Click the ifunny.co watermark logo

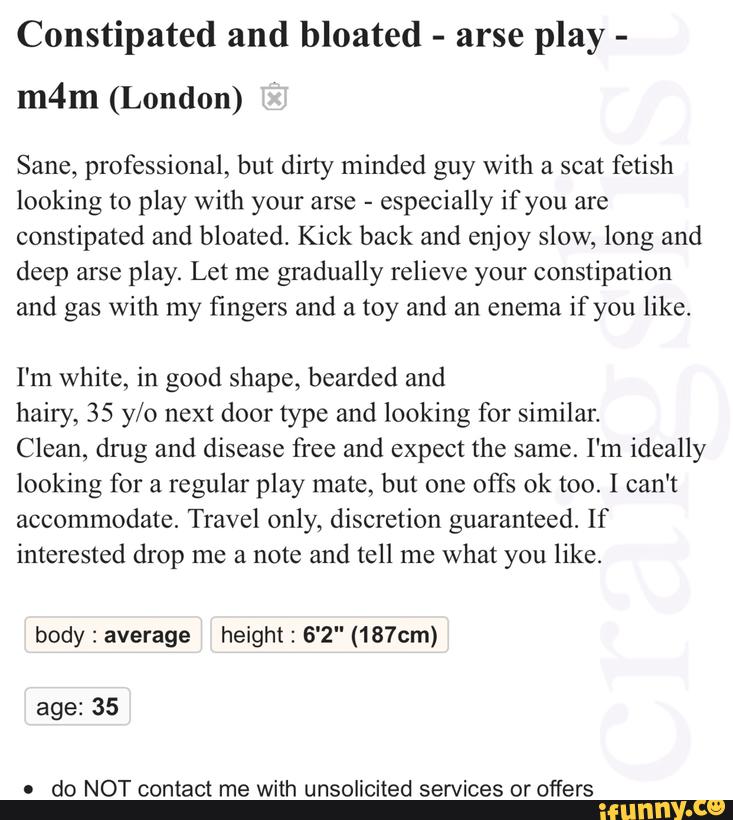pyautogui.click(x=663, y=808)
